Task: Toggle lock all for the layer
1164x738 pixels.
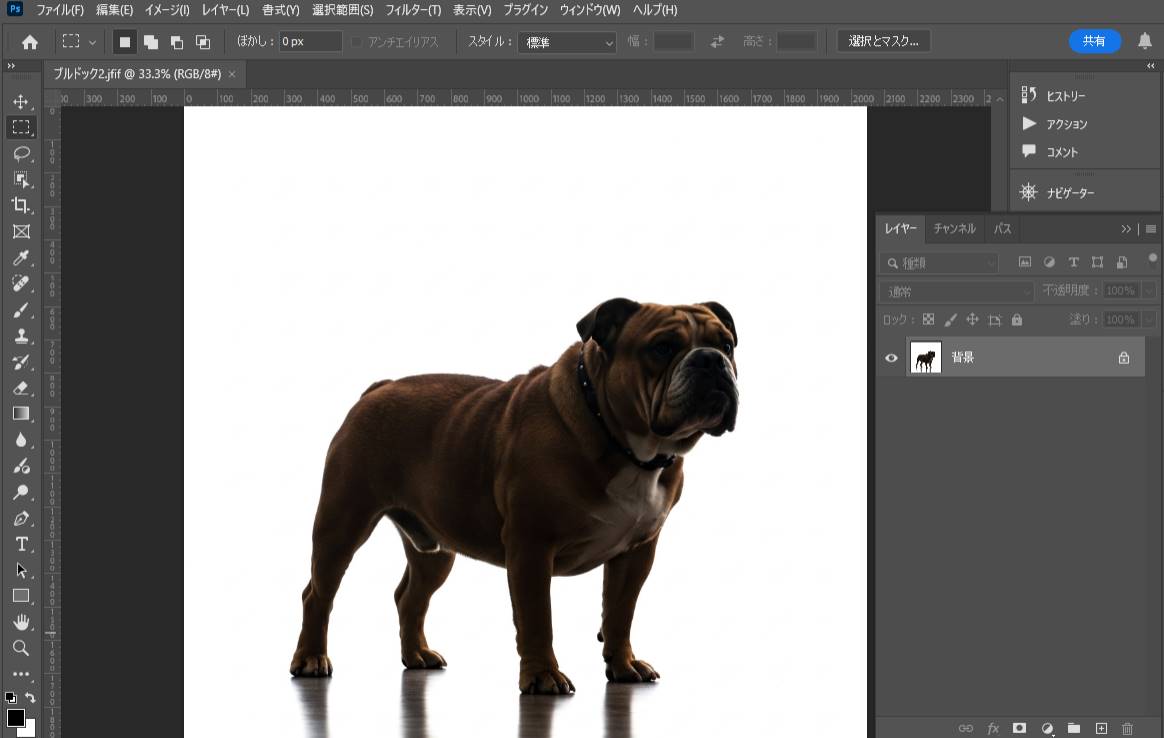Action: coord(1017,320)
